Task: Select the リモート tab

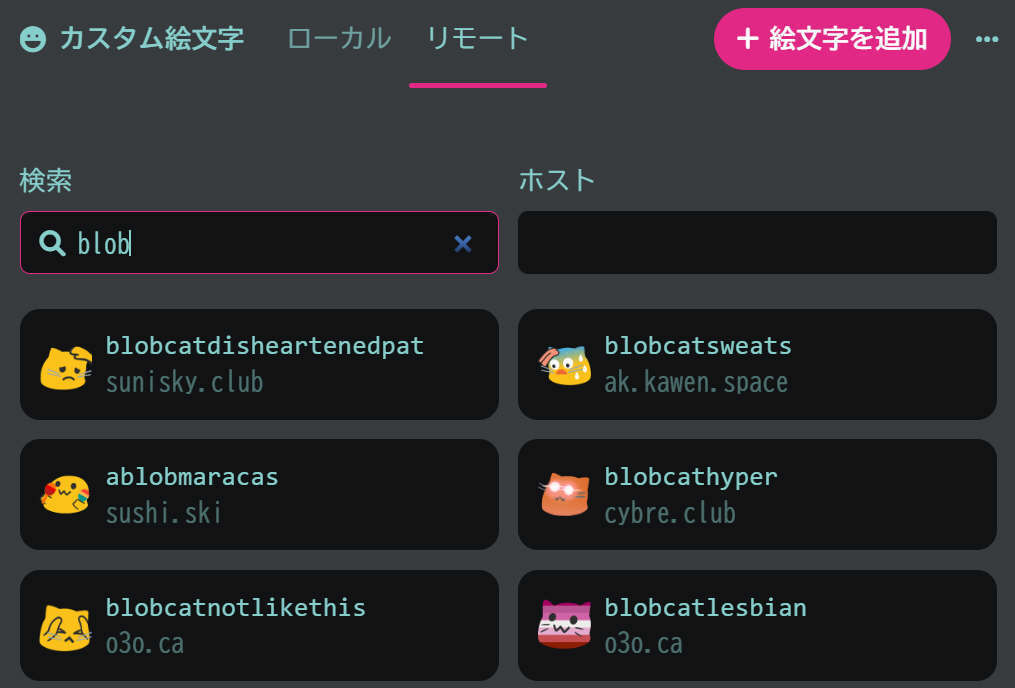Action: 477,39
